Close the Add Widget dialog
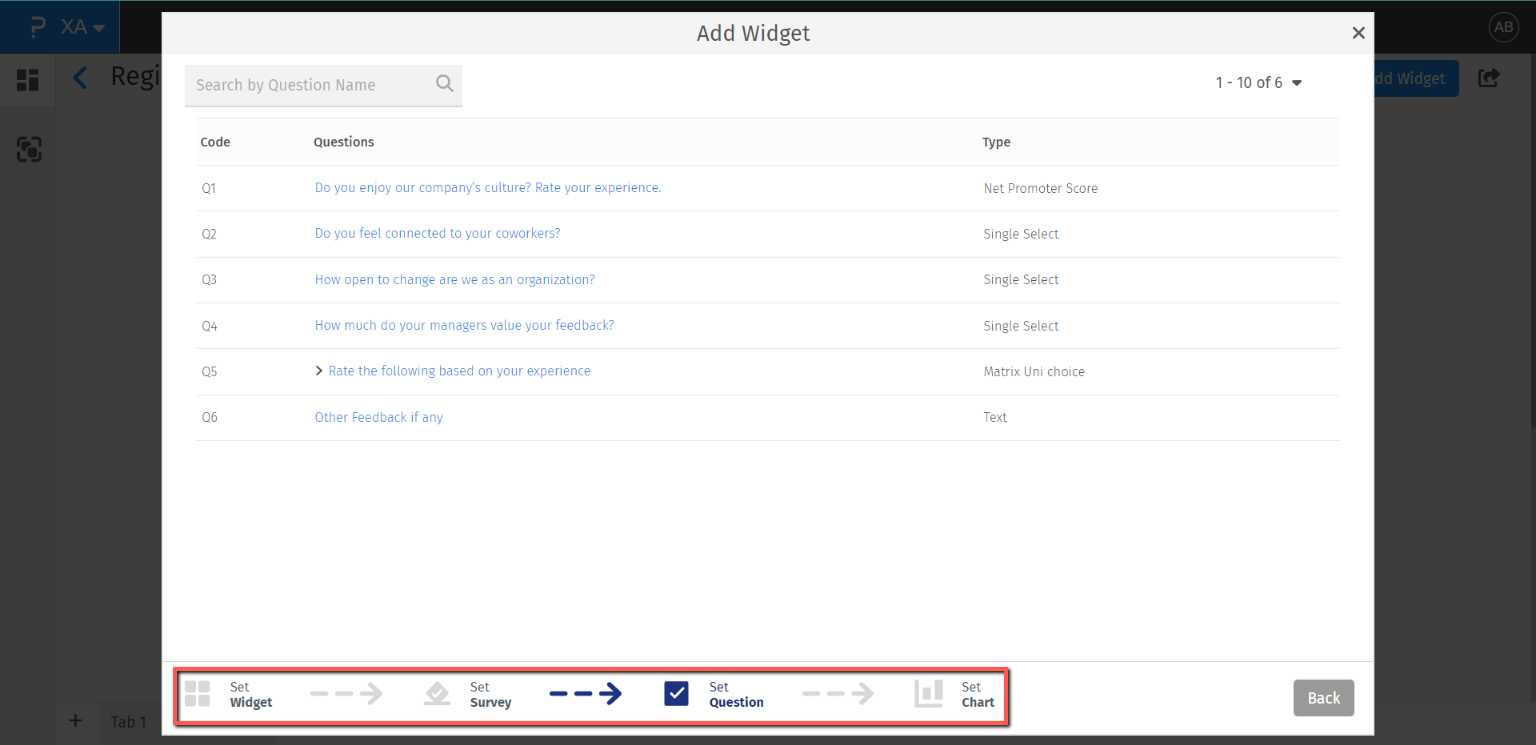Image resolution: width=1536 pixels, height=745 pixels. [x=1358, y=33]
